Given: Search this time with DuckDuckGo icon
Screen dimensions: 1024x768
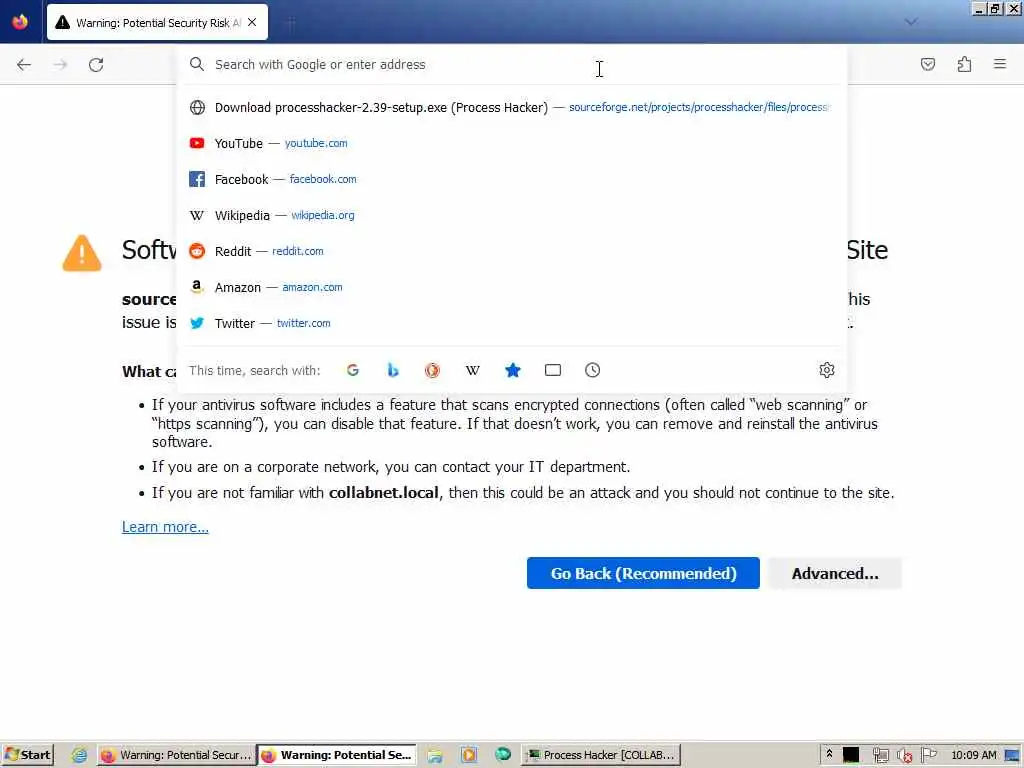Looking at the screenshot, I should pyautogui.click(x=432, y=370).
